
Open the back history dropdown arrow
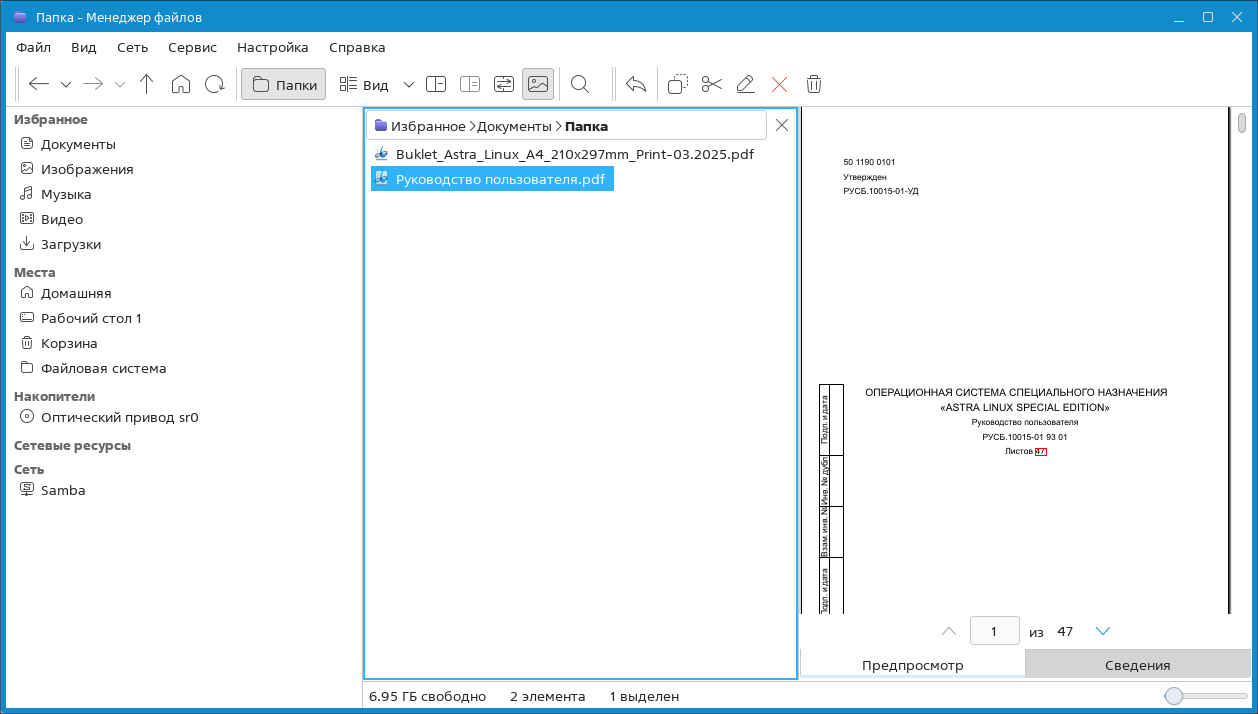[x=66, y=85]
